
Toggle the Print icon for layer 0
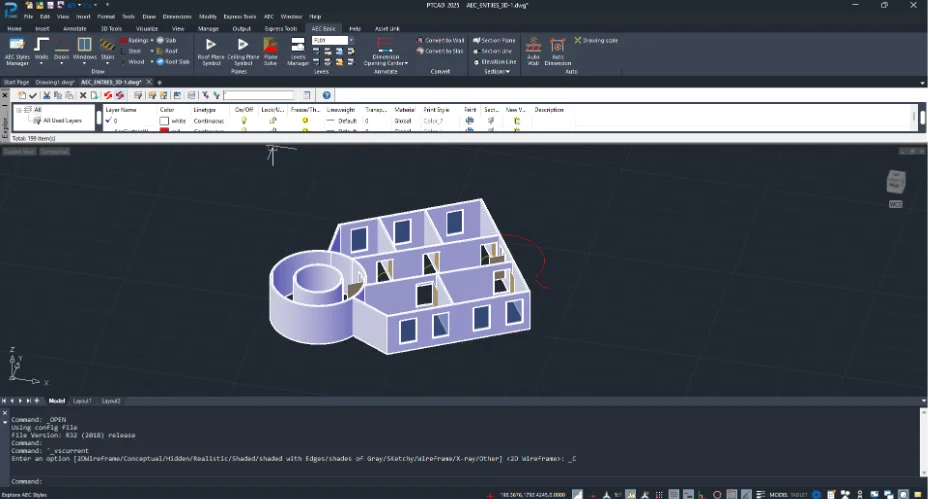click(x=469, y=121)
